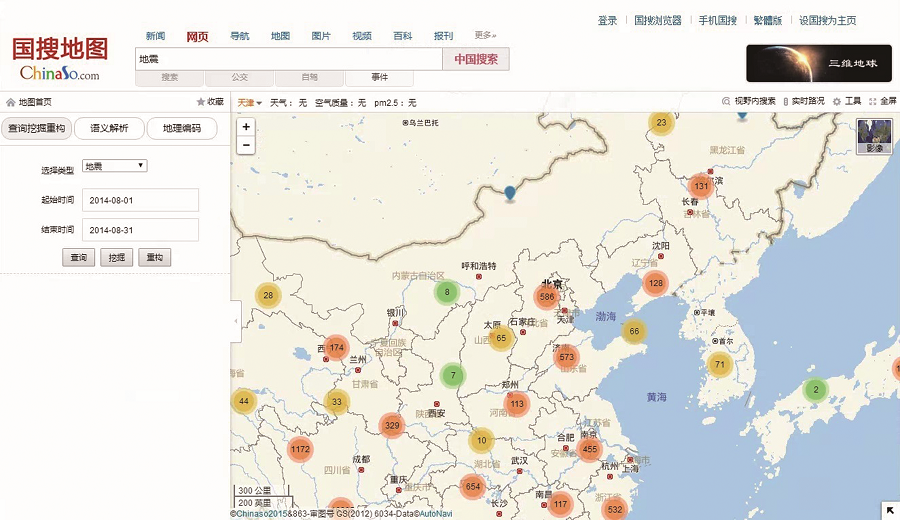Click the 地图首页 home icon

click(x=11, y=102)
